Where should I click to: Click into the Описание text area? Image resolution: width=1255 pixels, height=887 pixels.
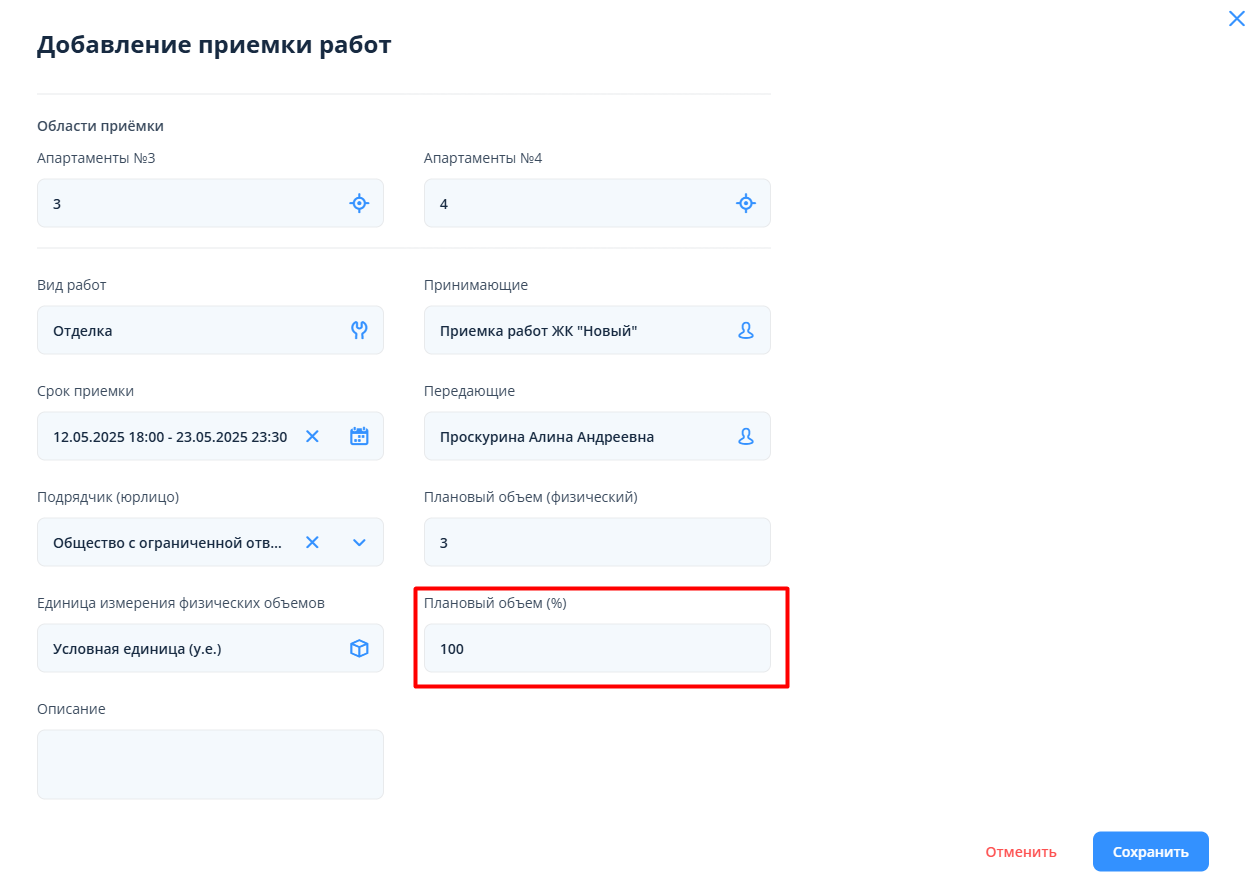click(210, 764)
